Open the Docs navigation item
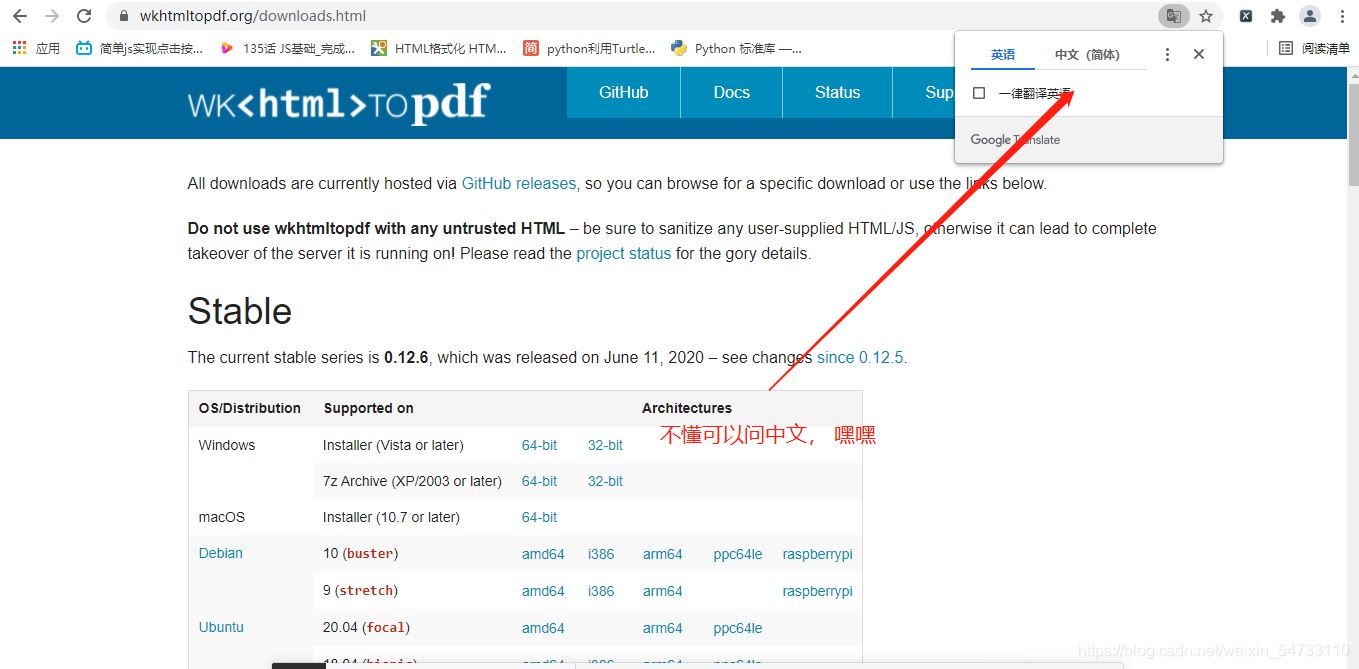The height and width of the screenshot is (669, 1359). [x=731, y=92]
